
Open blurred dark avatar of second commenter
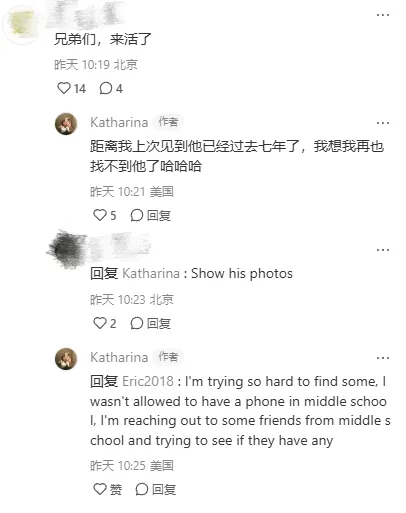(67, 249)
